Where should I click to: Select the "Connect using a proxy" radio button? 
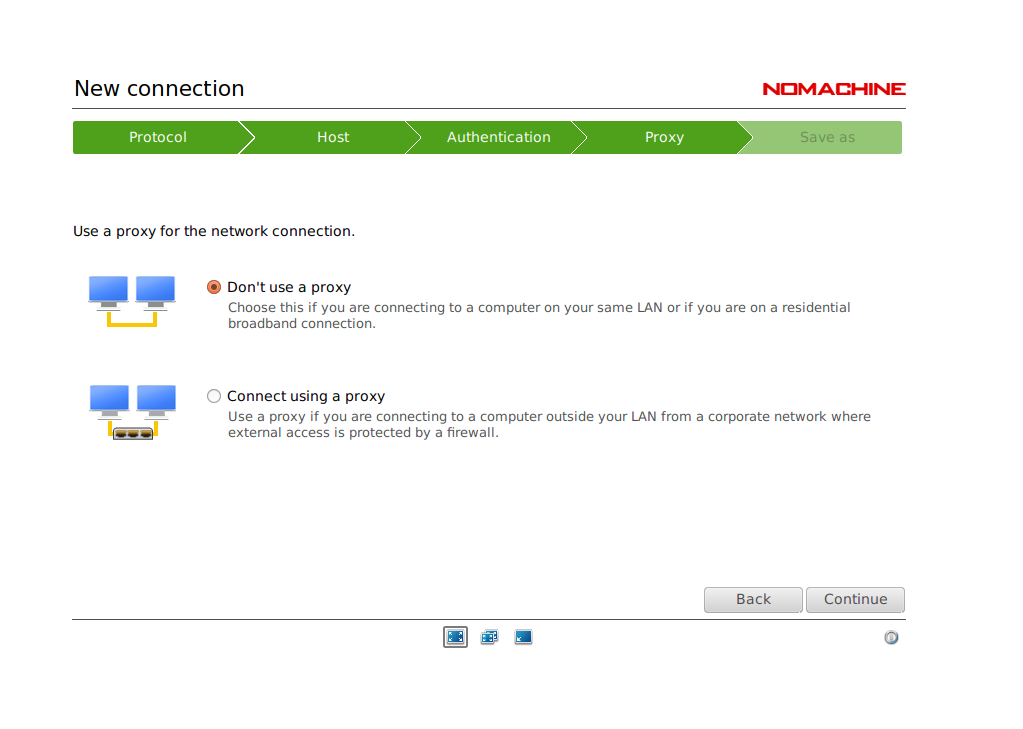214,396
